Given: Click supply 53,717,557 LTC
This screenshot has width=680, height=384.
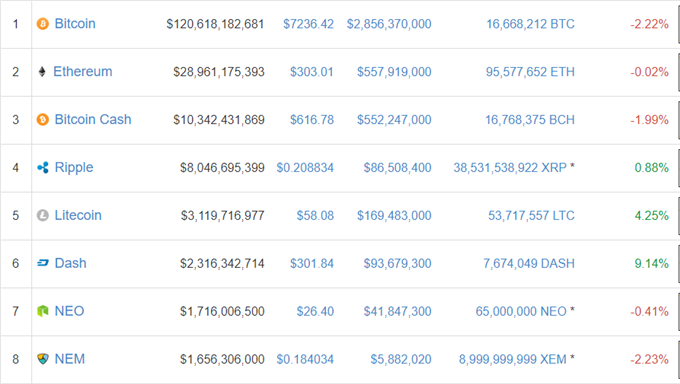Looking at the screenshot, I should (531, 216).
